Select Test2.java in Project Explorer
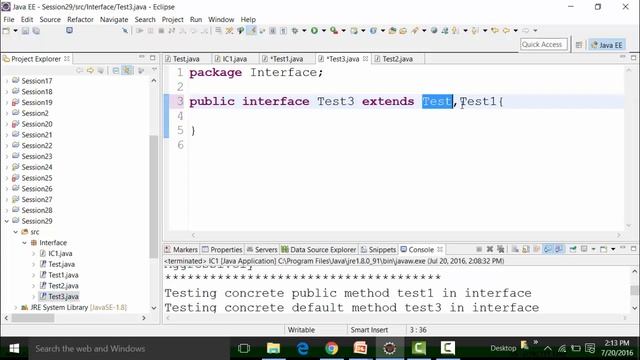 tap(63, 286)
